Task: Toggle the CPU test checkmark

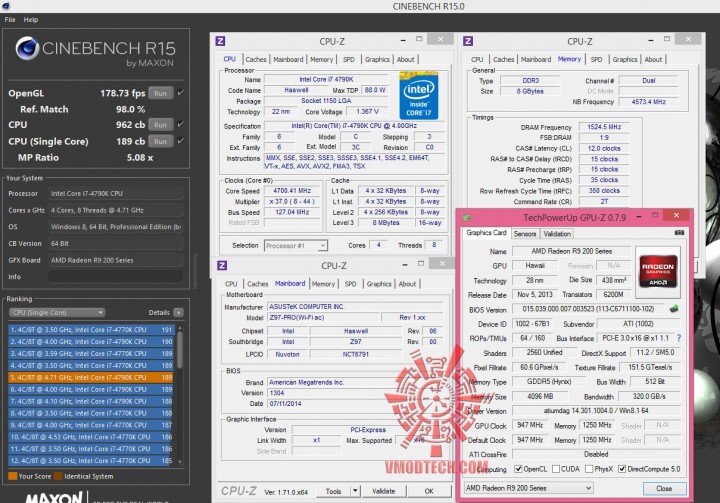Action: point(181,124)
